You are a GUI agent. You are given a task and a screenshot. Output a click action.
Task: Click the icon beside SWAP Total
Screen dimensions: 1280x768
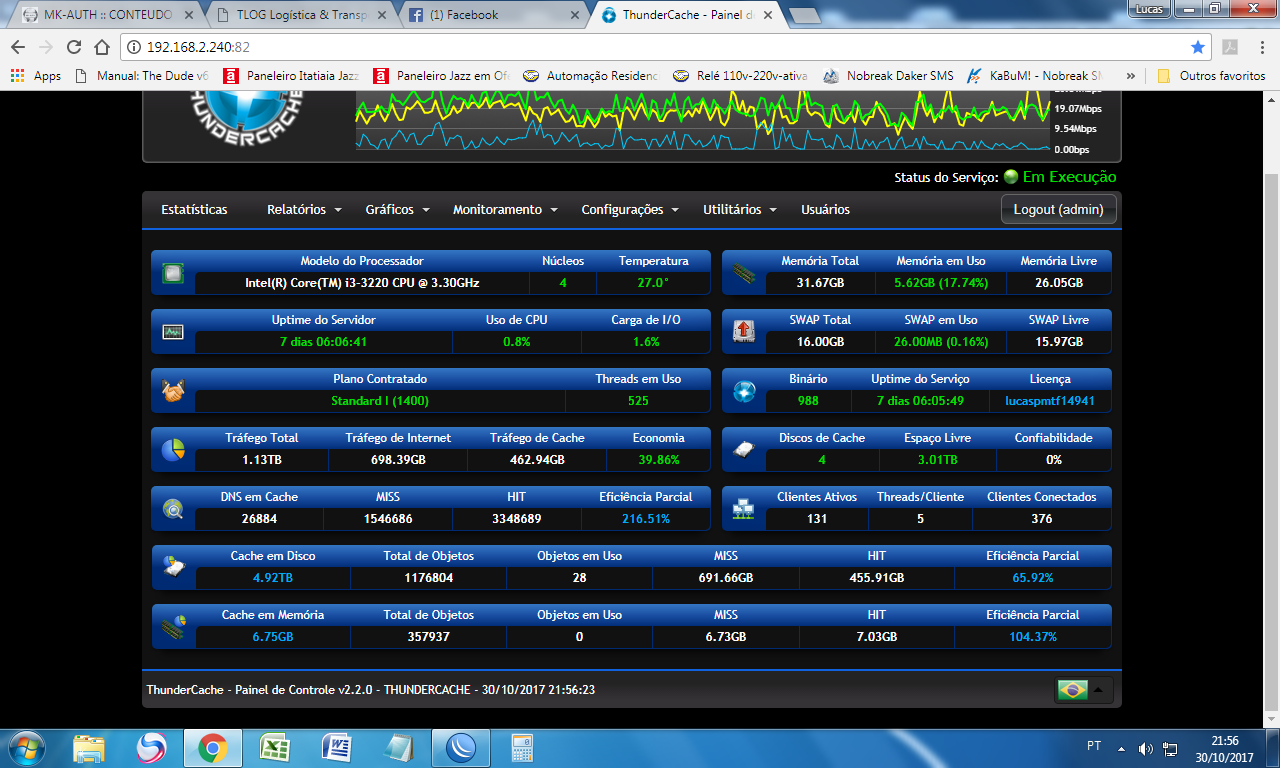coord(744,332)
